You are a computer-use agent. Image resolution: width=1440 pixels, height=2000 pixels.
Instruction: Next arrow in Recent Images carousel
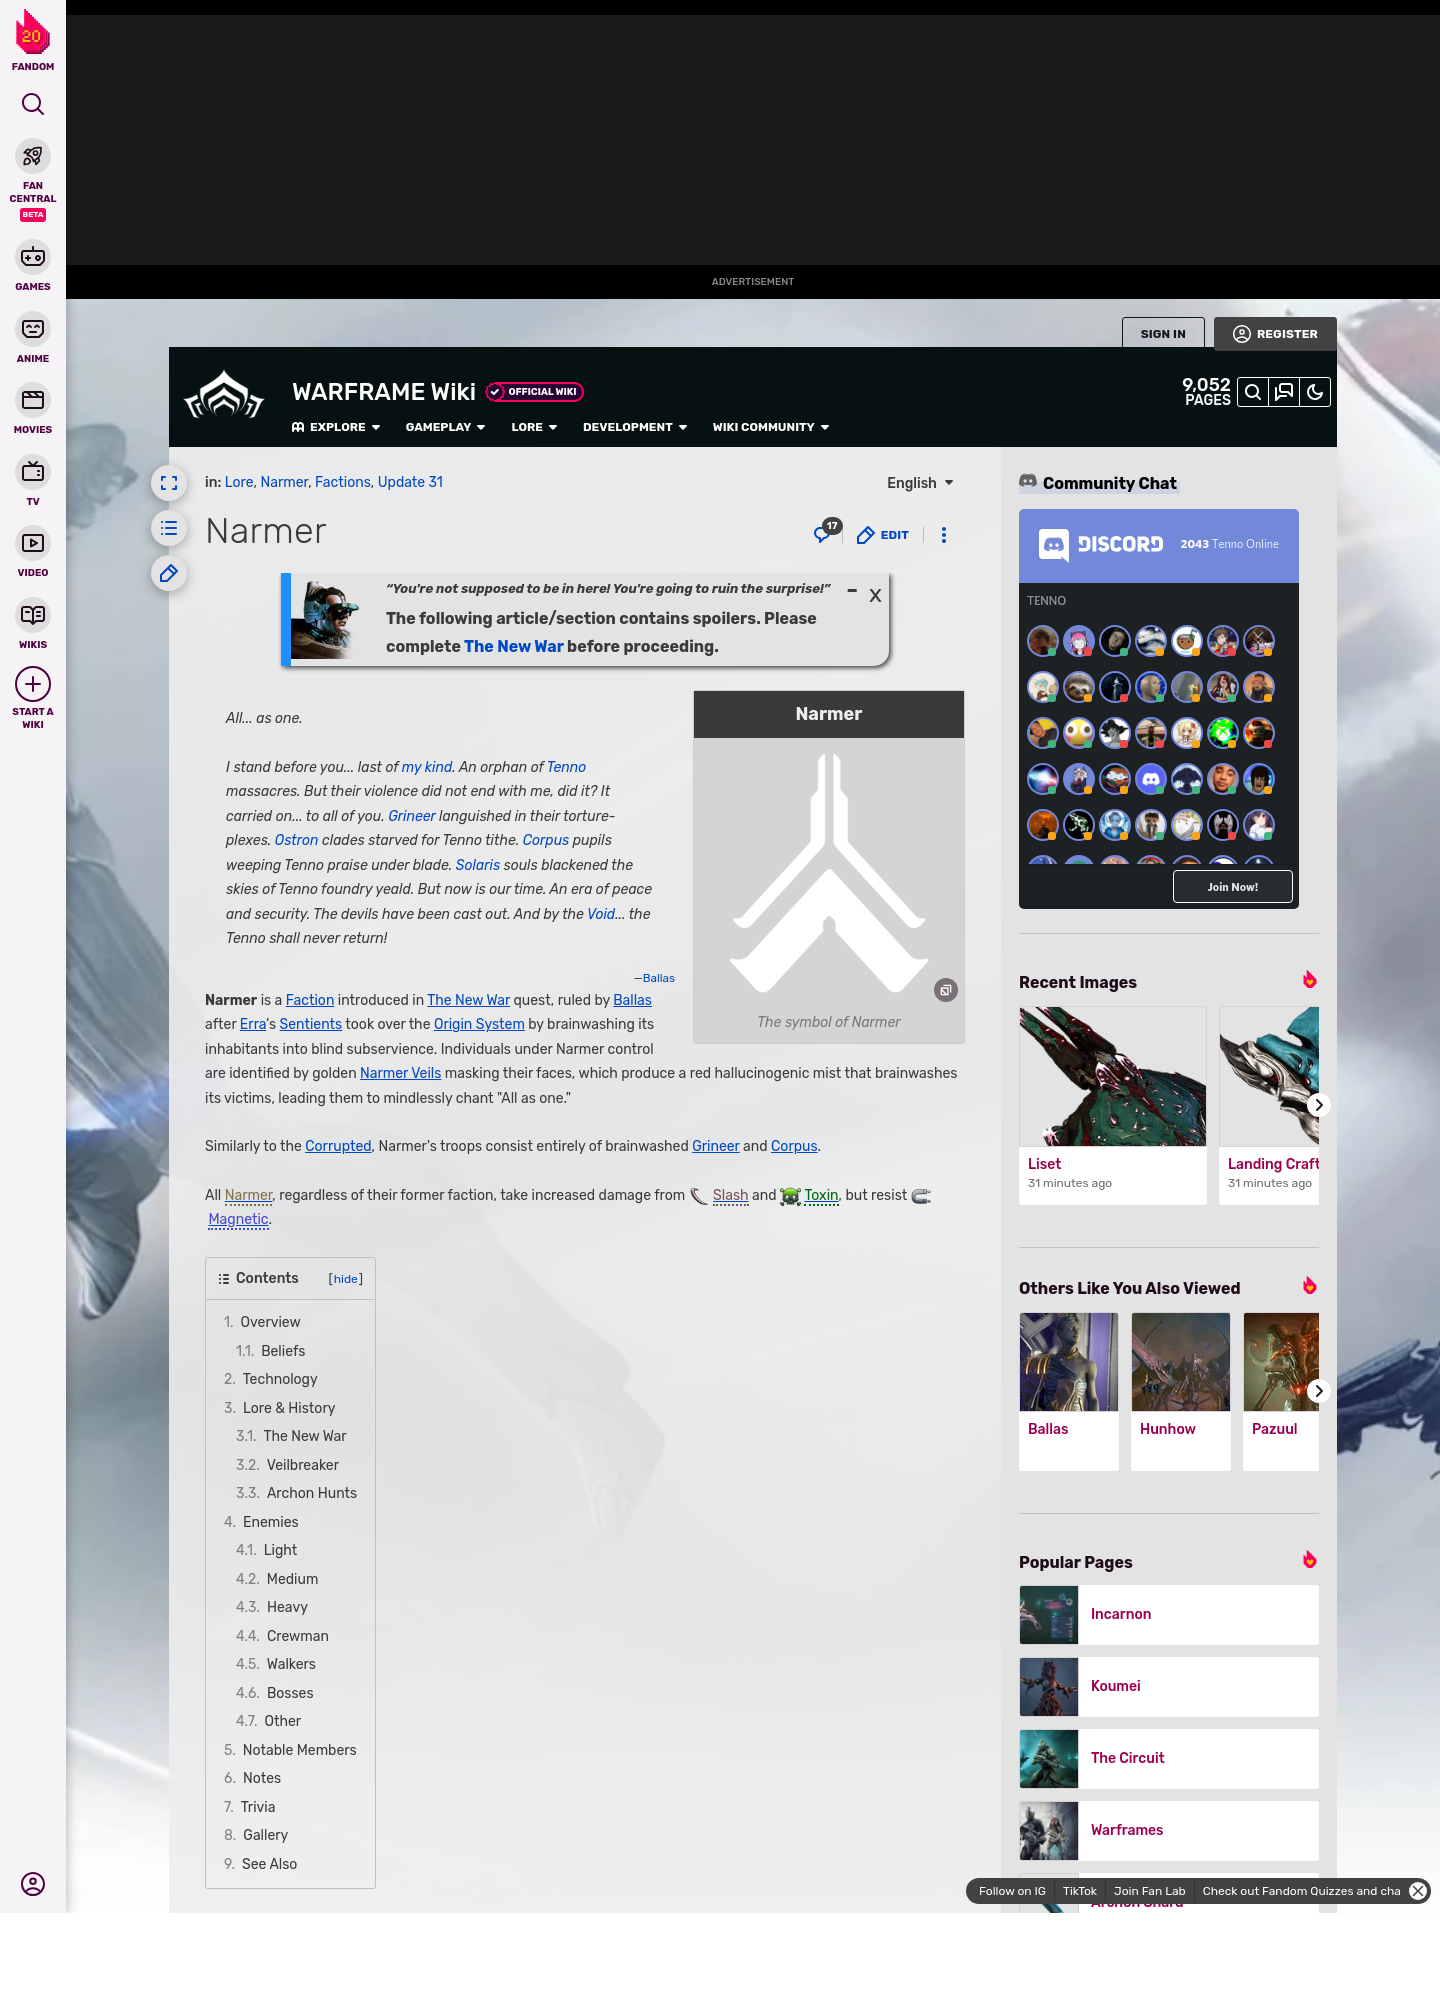click(1319, 1105)
